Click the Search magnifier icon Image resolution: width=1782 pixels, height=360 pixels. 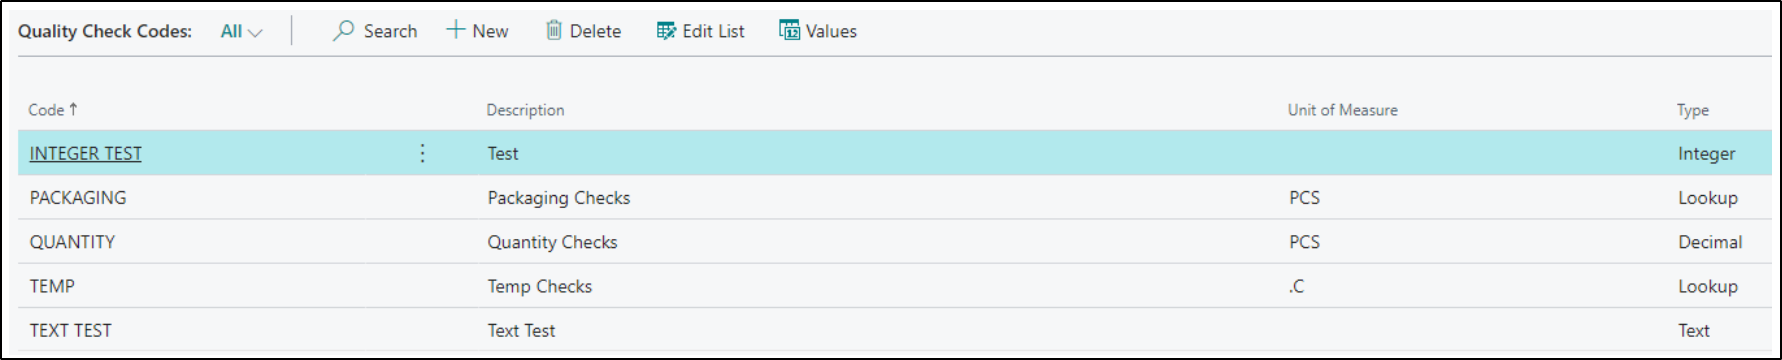(x=343, y=31)
